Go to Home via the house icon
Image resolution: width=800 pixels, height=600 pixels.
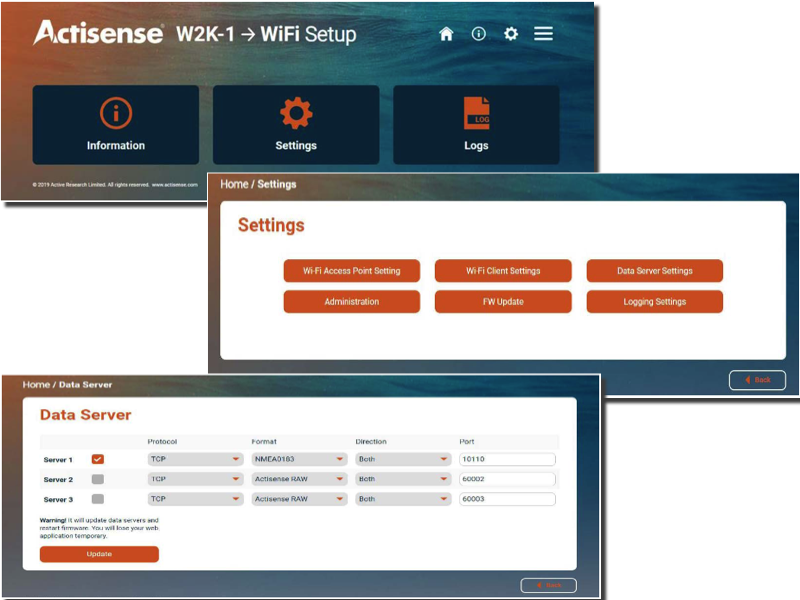446,34
